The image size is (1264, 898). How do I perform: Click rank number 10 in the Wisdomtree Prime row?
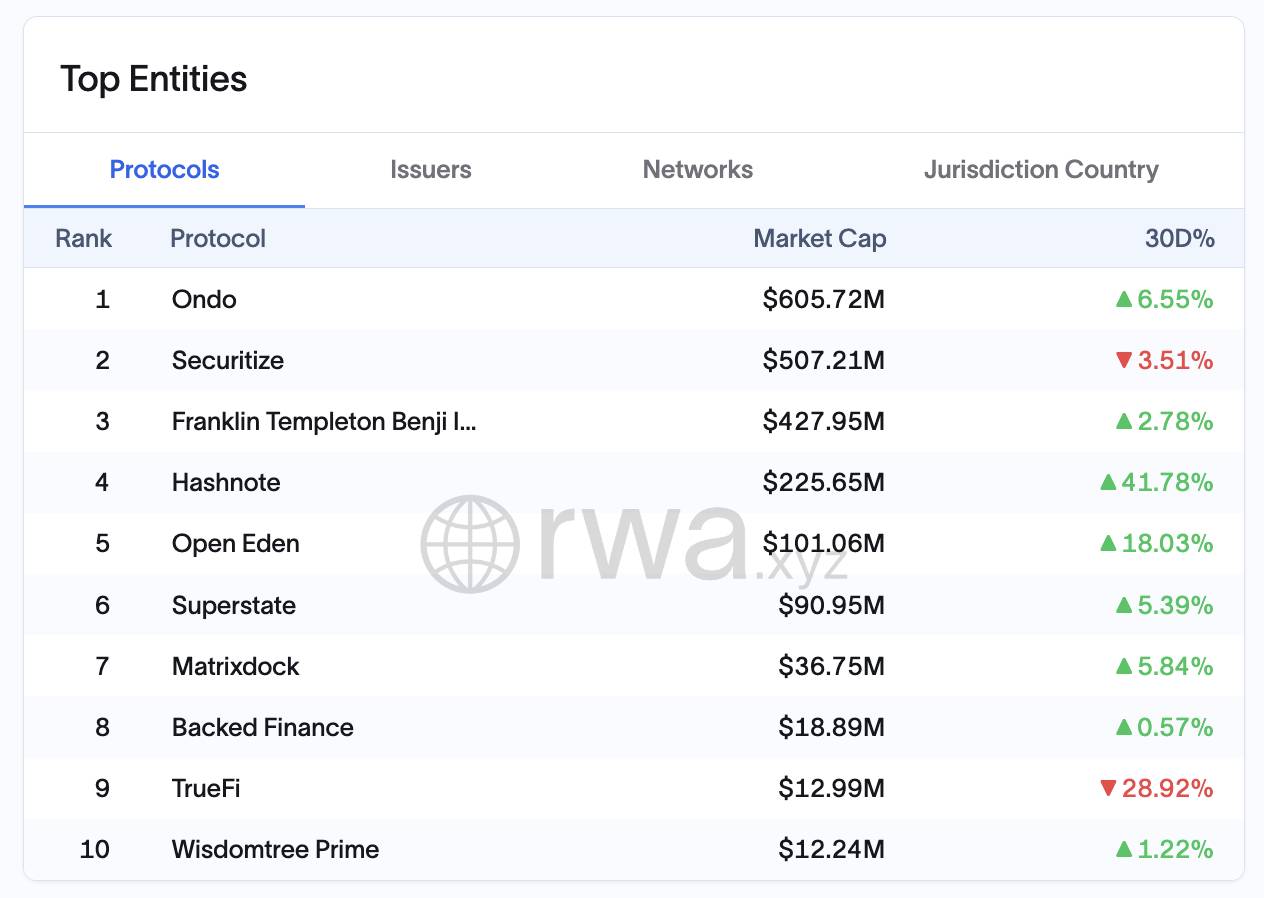click(95, 849)
